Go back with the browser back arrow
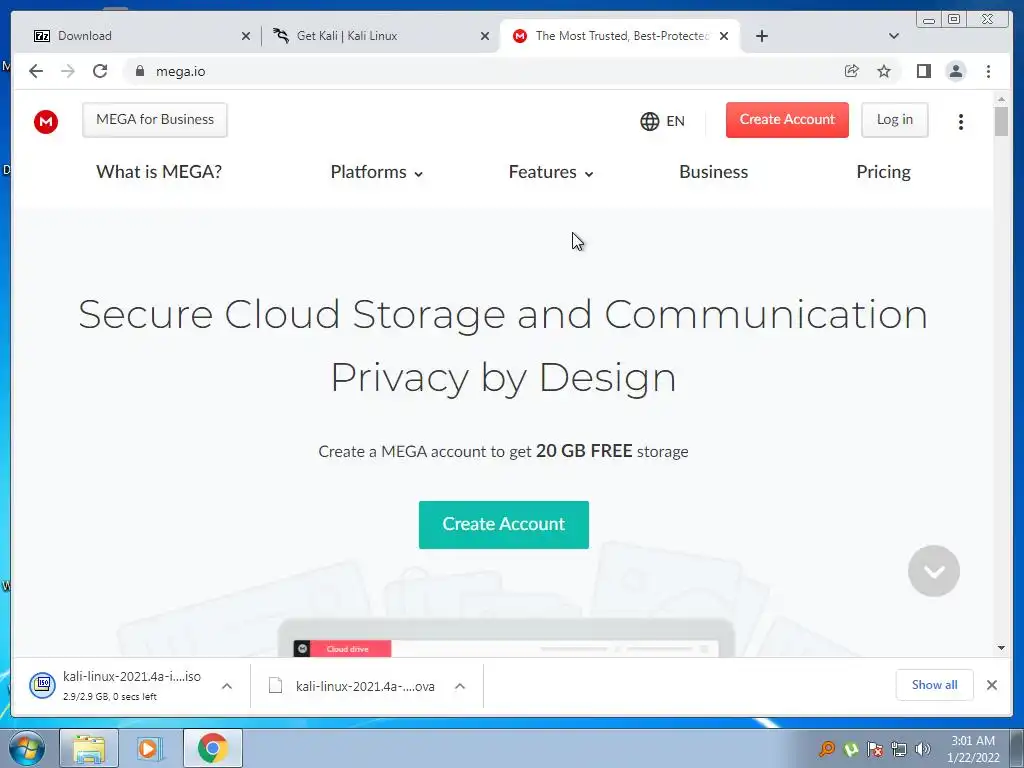The image size is (1024, 768). 36,71
